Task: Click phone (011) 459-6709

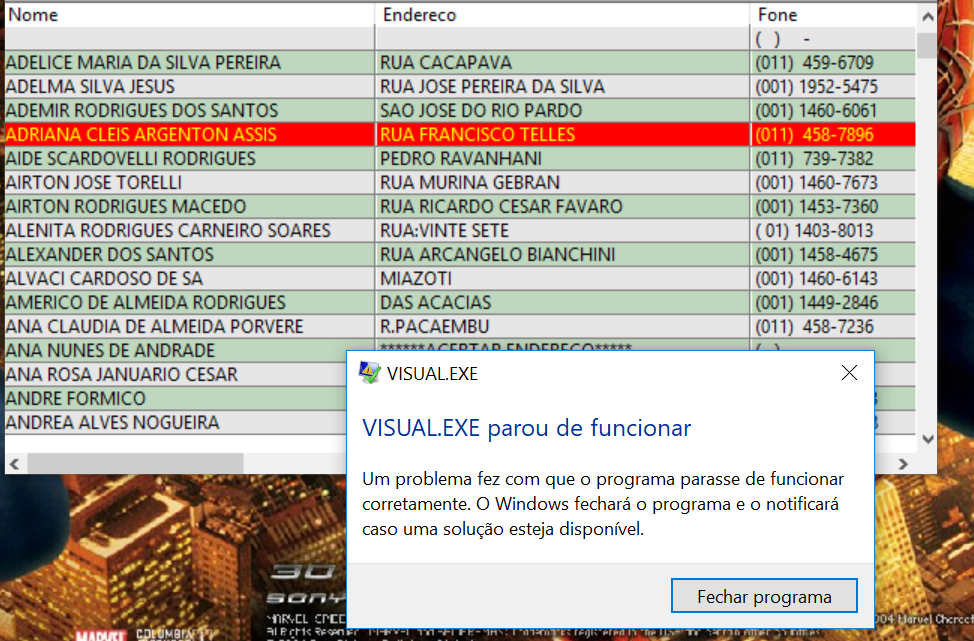Action: 814,63
